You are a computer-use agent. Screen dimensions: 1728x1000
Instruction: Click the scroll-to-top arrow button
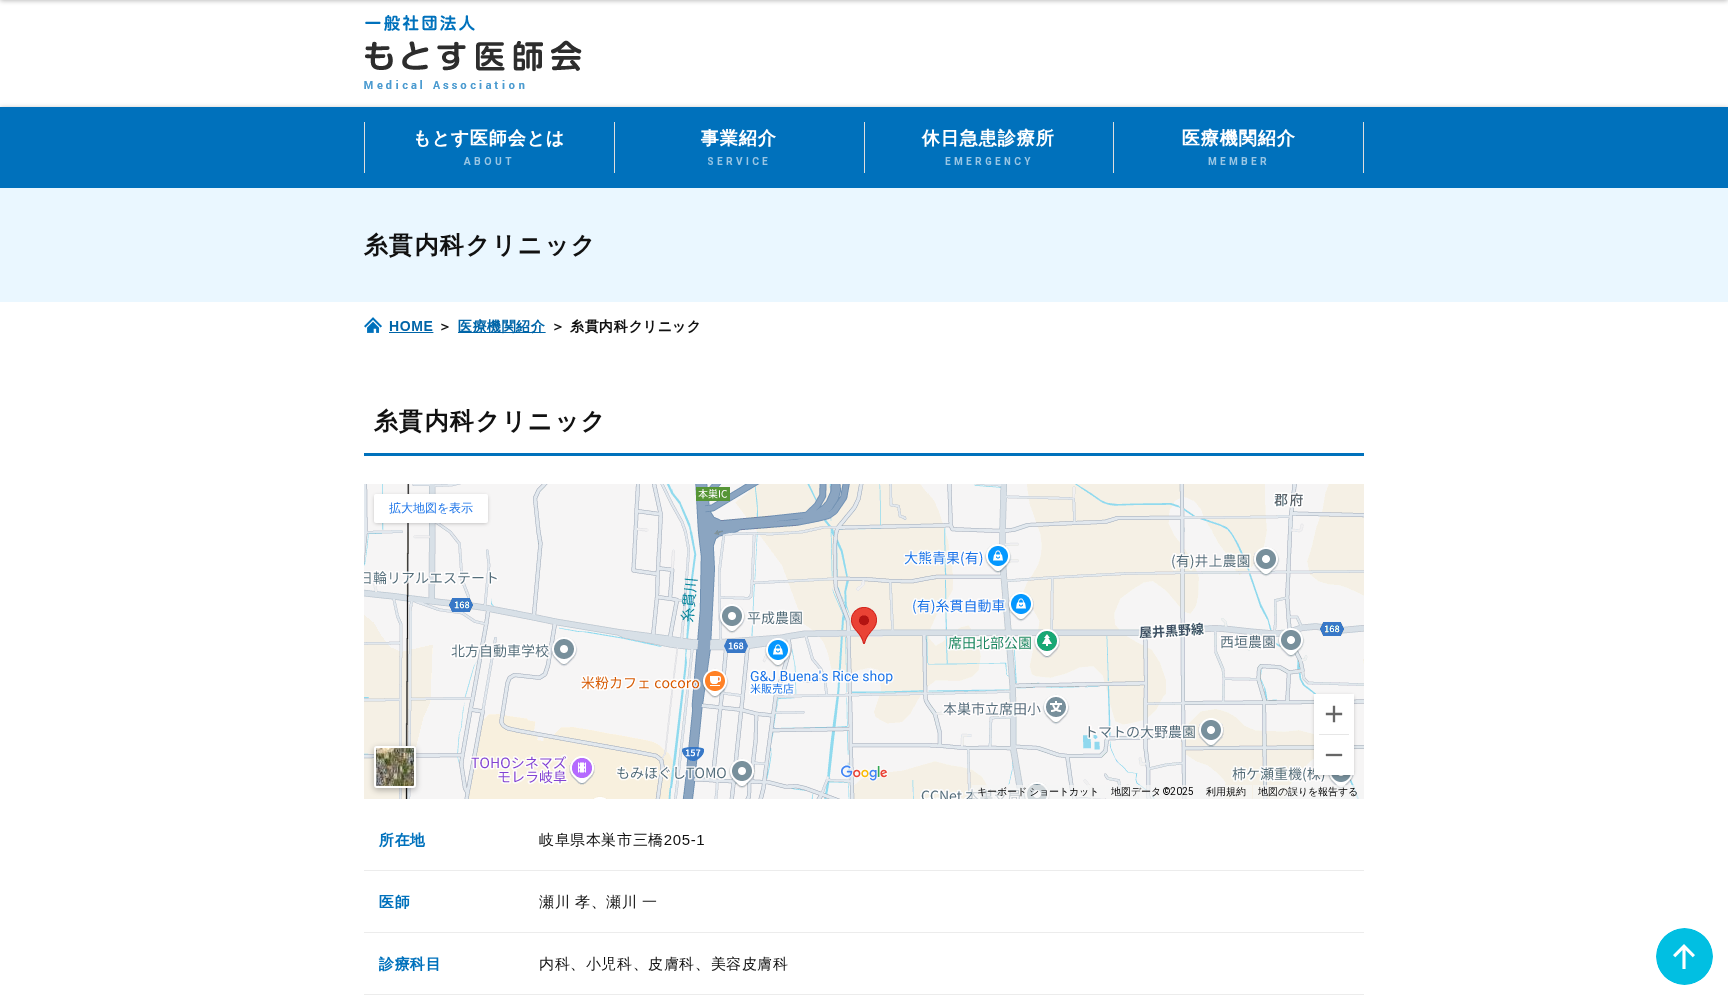1685,957
